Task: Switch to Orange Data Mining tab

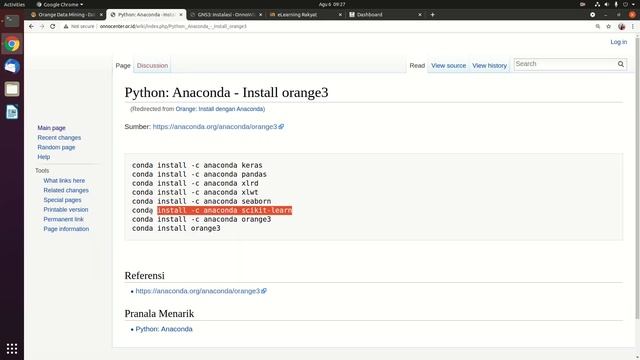Action: point(67,14)
